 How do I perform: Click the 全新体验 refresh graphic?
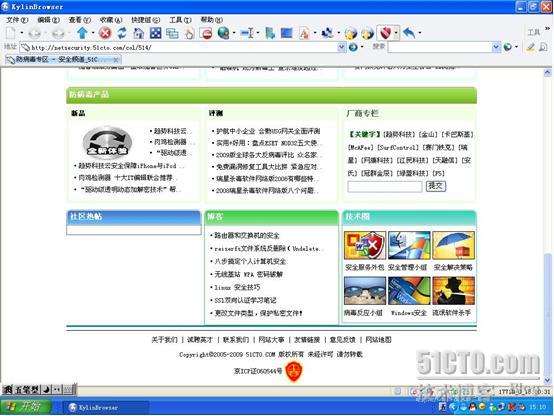click(x=107, y=141)
